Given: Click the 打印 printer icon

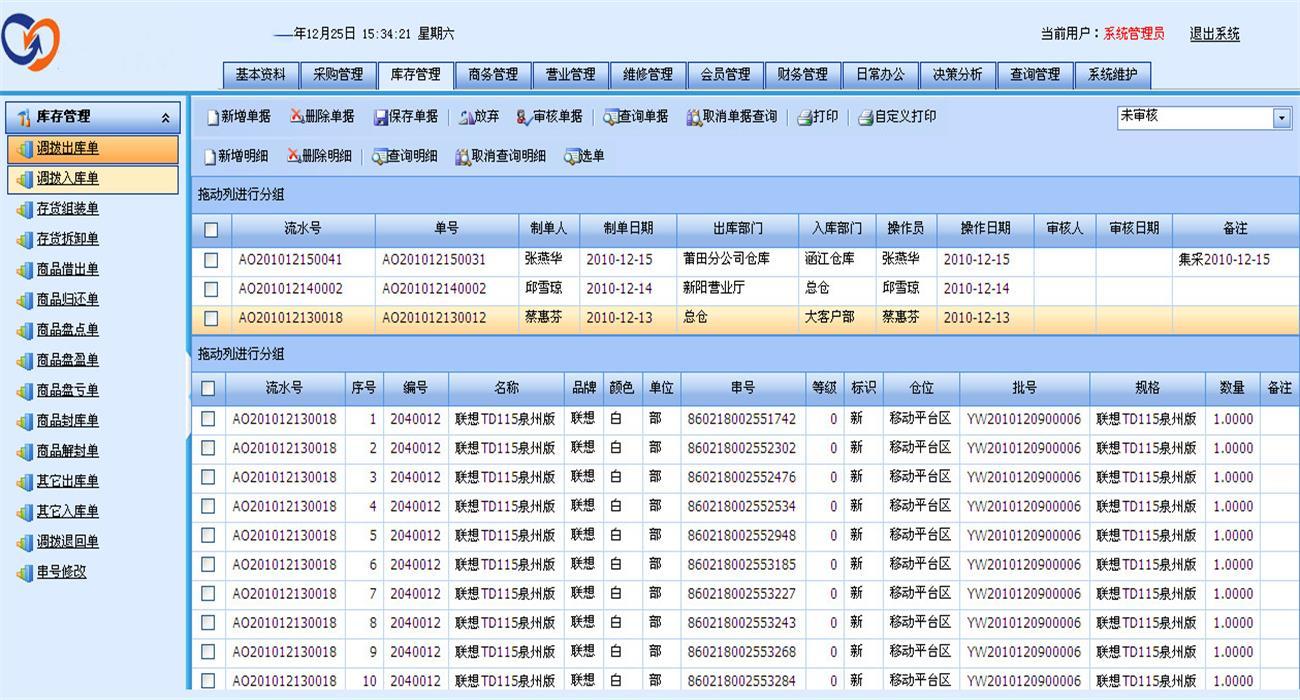Looking at the screenshot, I should 805,117.
